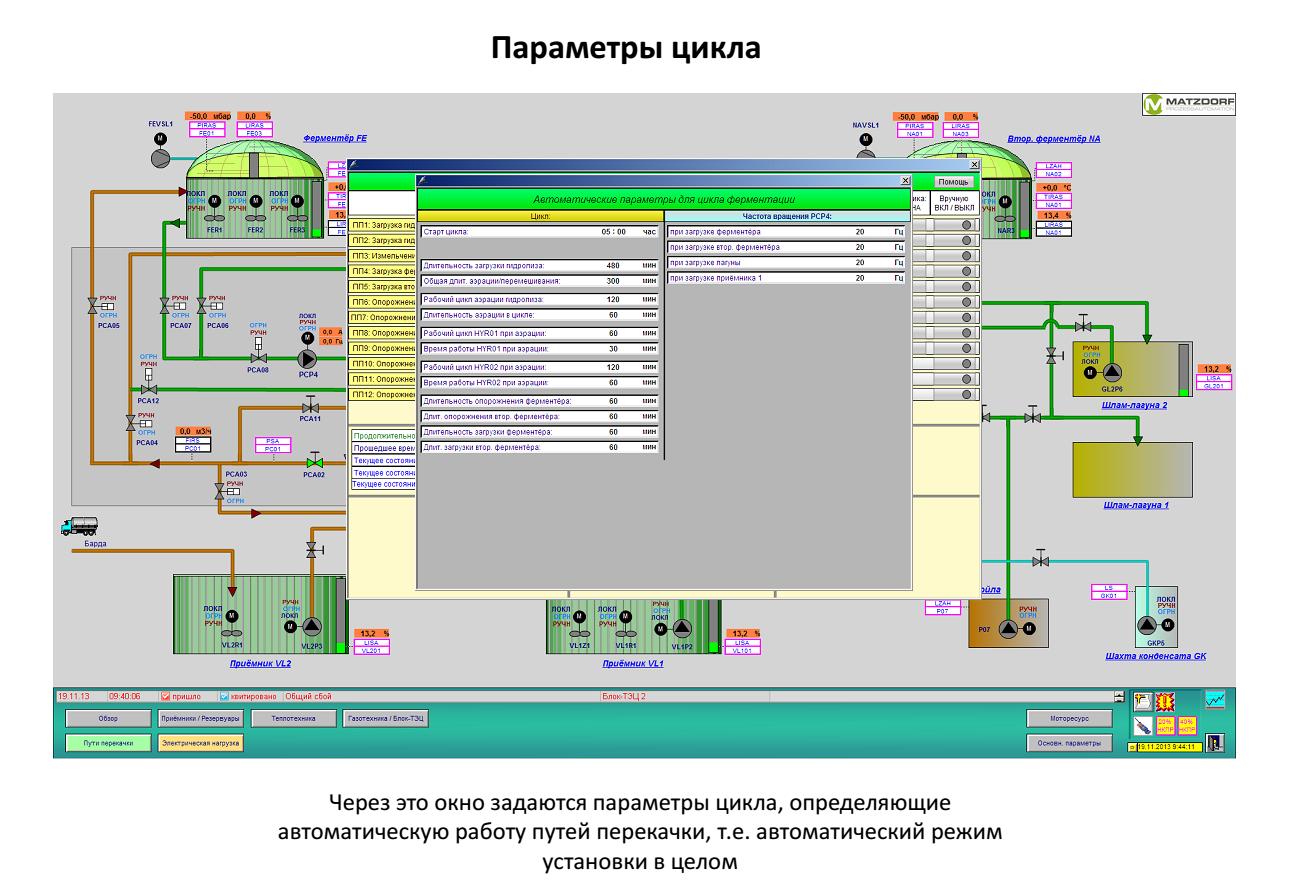Image resolution: width=1290 pixels, height=885 pixels.
Task: Toggle the manual on/off switch for ПП12
Action: click(966, 394)
